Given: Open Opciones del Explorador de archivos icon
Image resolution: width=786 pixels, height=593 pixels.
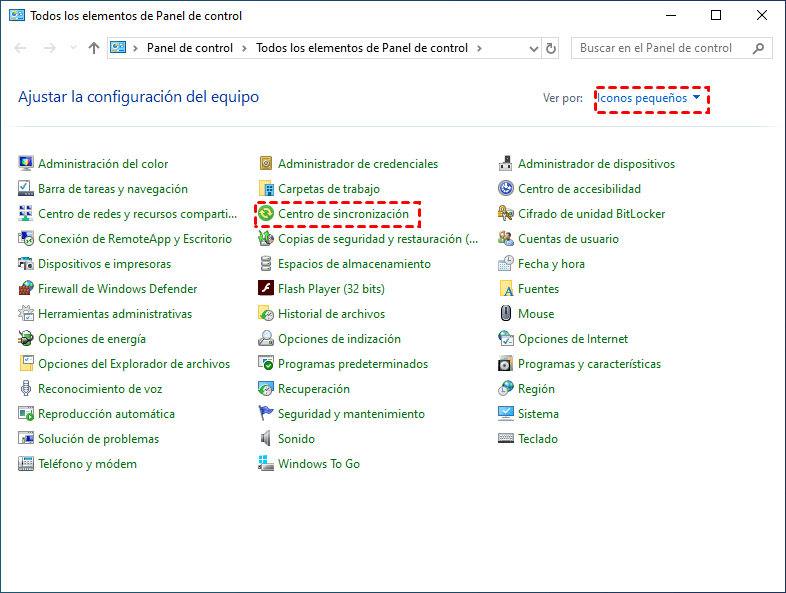Looking at the screenshot, I should pos(26,364).
